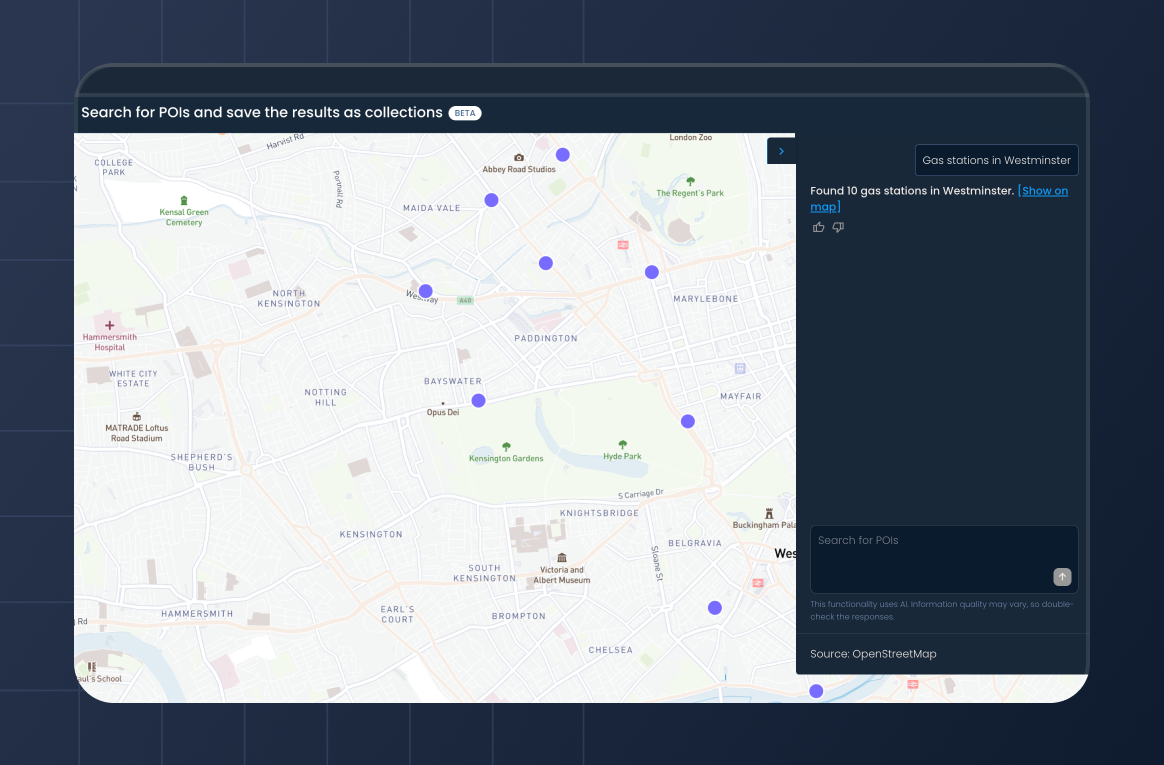Click the EARL'S COURT district label

tap(398, 614)
